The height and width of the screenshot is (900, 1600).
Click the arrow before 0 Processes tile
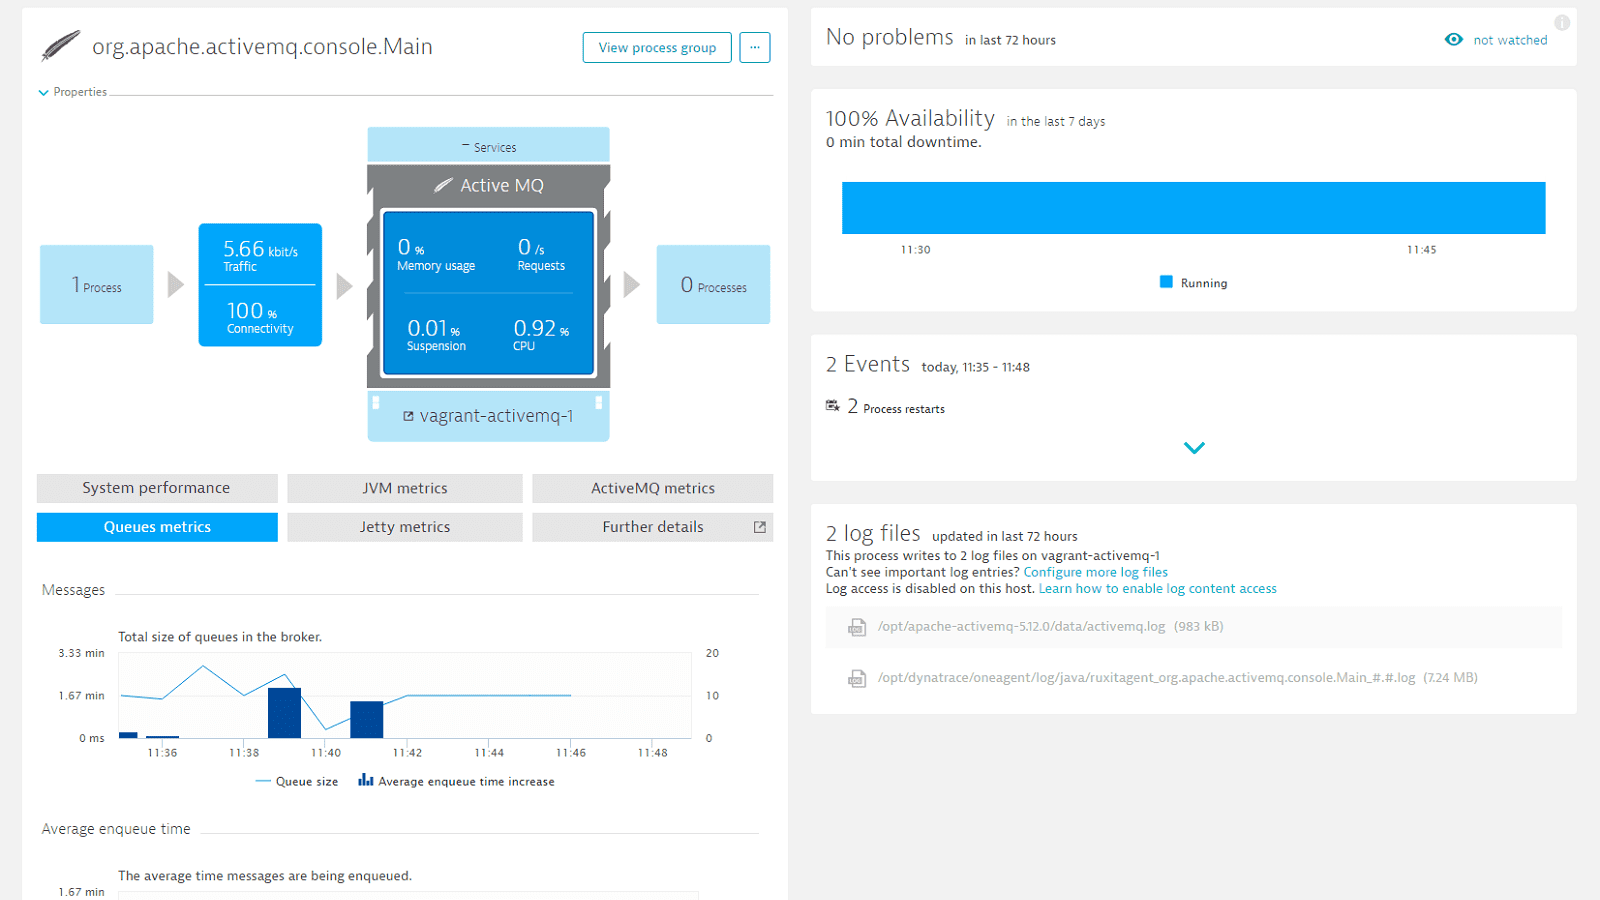(631, 285)
